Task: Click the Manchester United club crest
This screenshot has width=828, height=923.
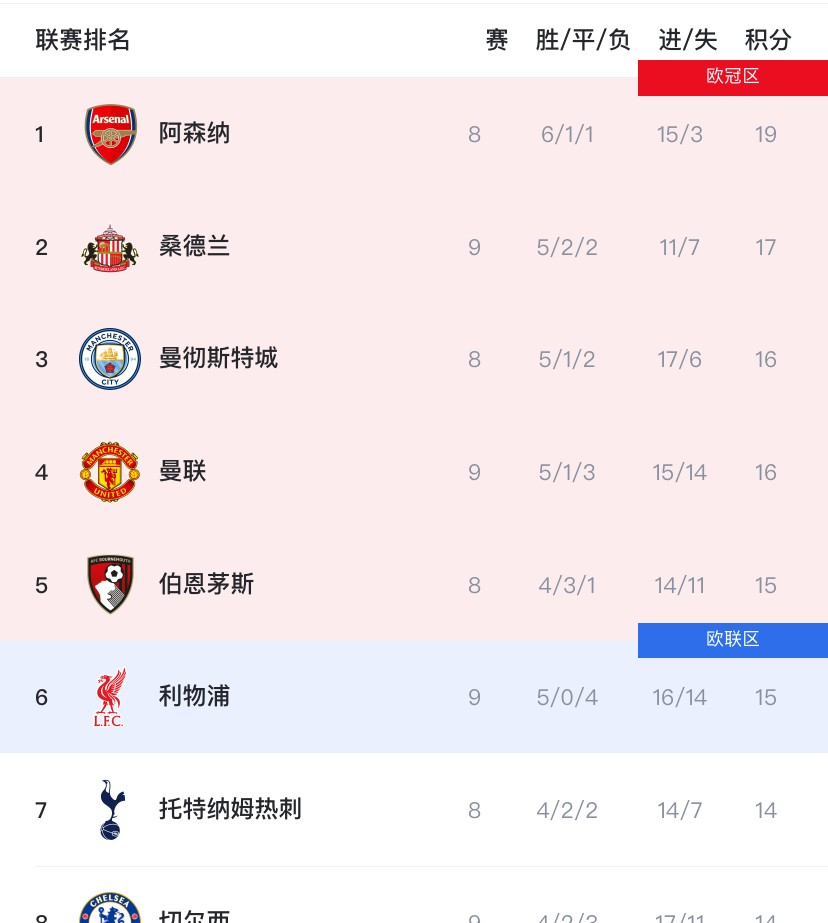Action: (x=110, y=472)
